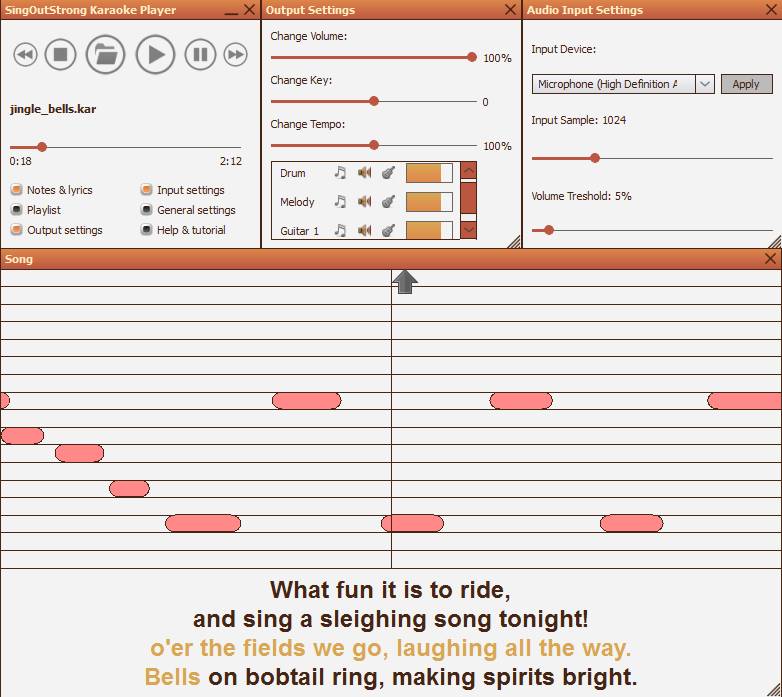Click the track list scrollbar thumb
782x697 pixels.
coord(468,198)
